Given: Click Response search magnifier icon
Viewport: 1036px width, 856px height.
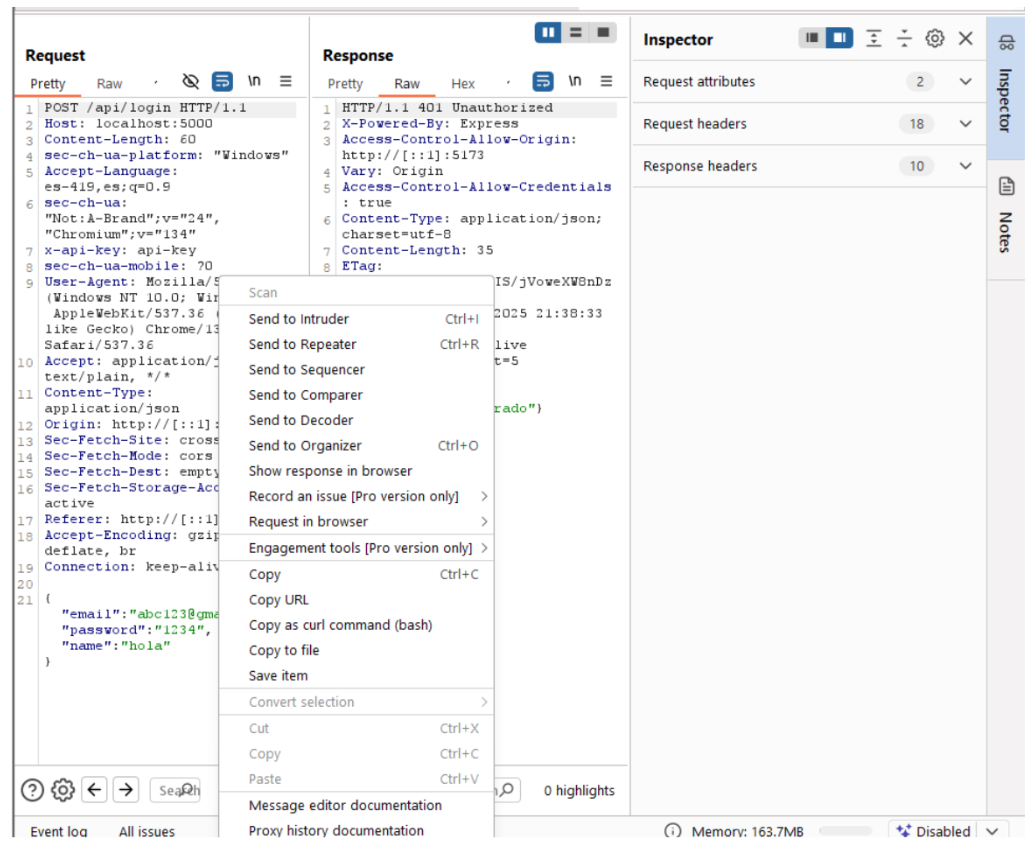Looking at the screenshot, I should tap(507, 790).
